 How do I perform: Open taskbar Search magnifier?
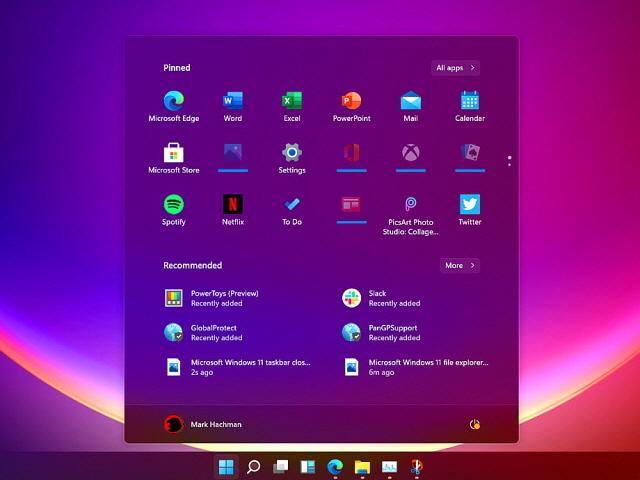(x=253, y=467)
